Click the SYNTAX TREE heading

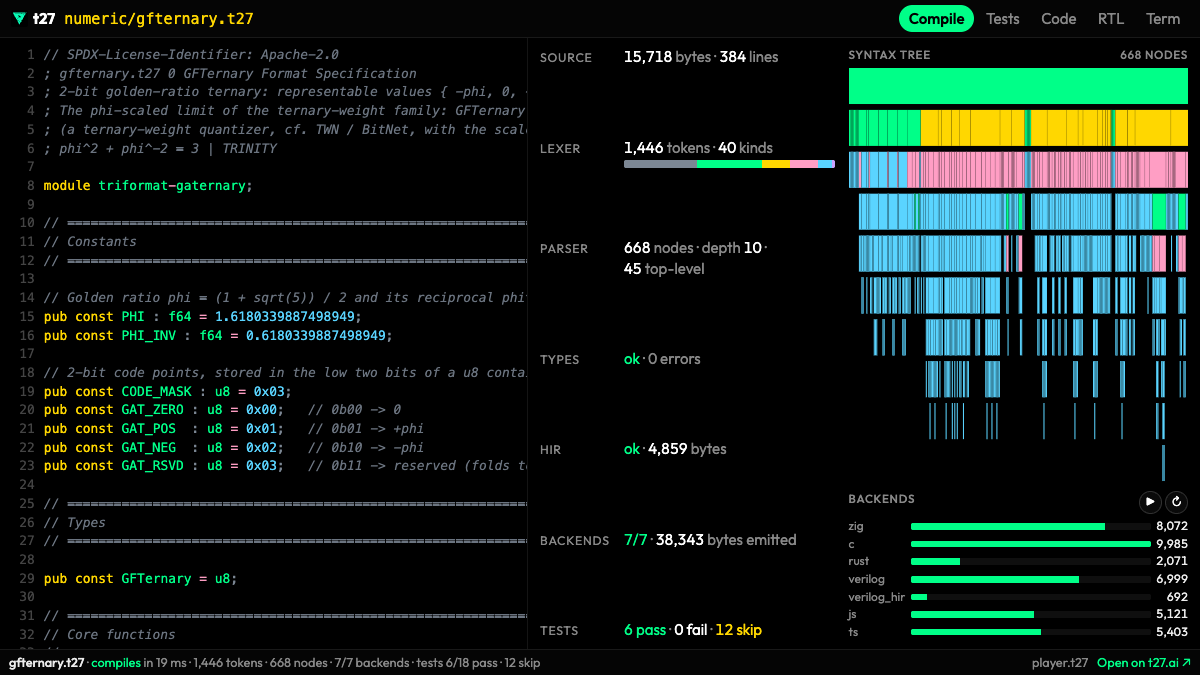(889, 55)
